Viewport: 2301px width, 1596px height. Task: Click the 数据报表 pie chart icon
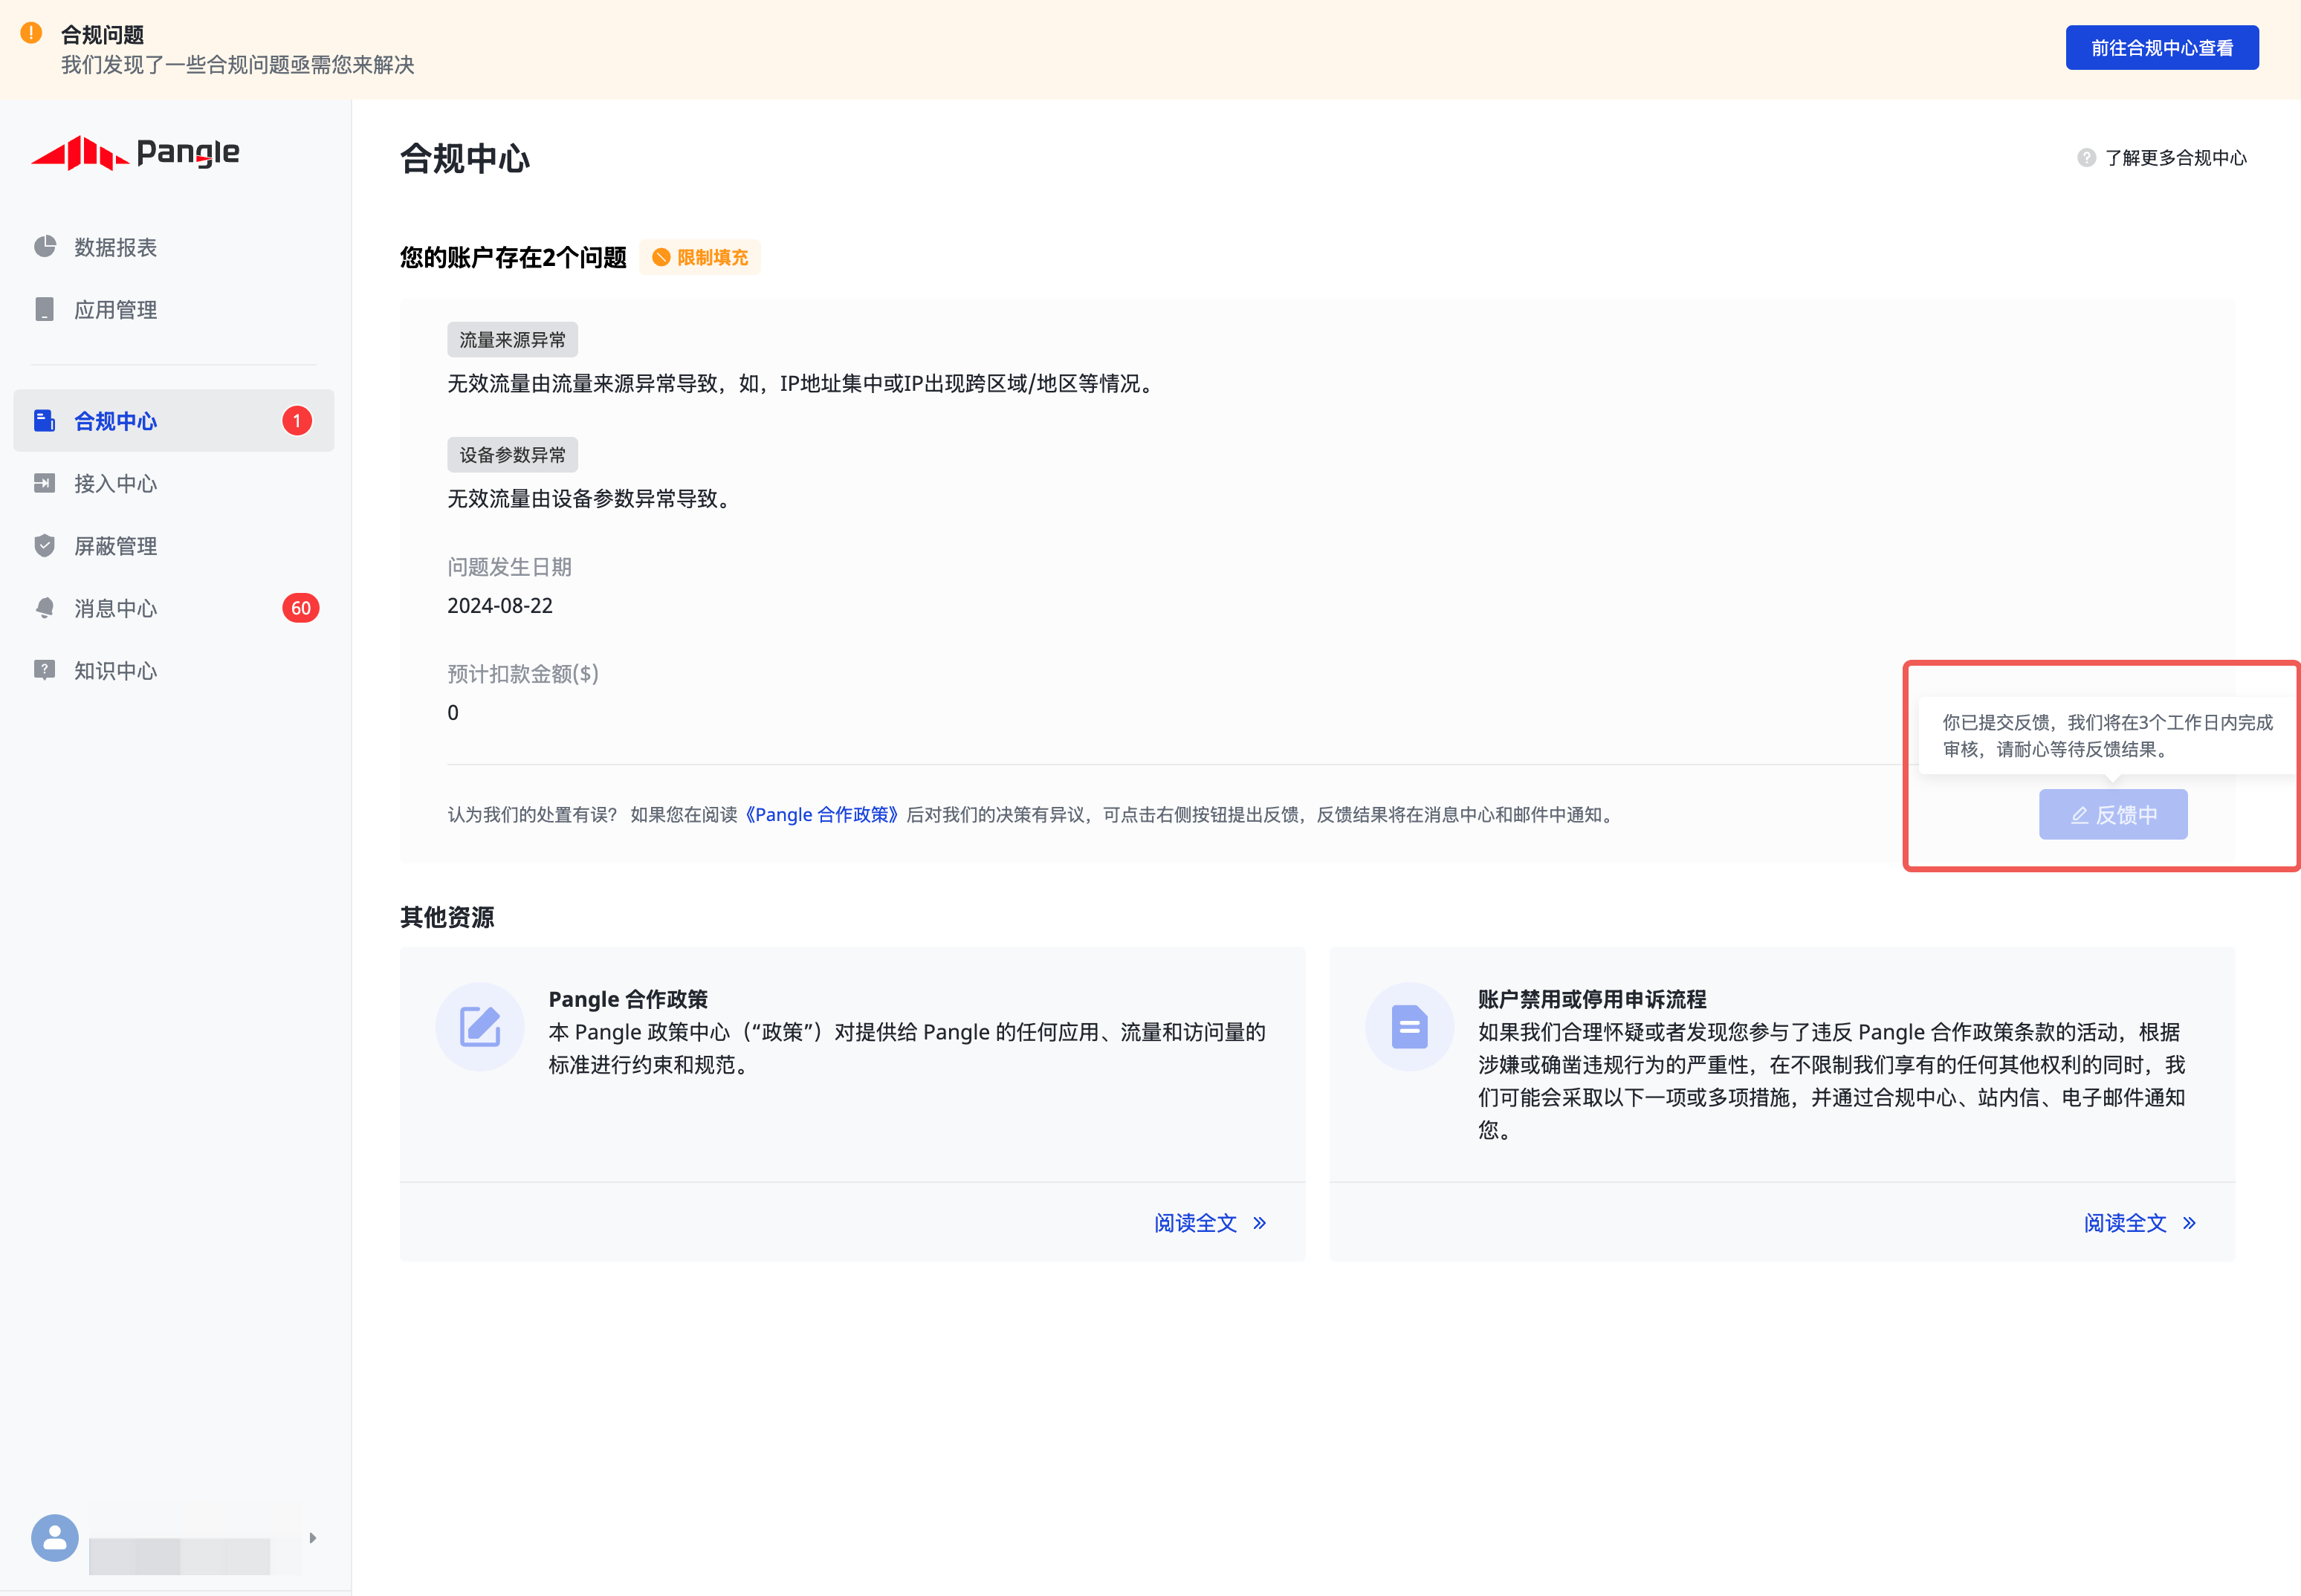click(44, 246)
